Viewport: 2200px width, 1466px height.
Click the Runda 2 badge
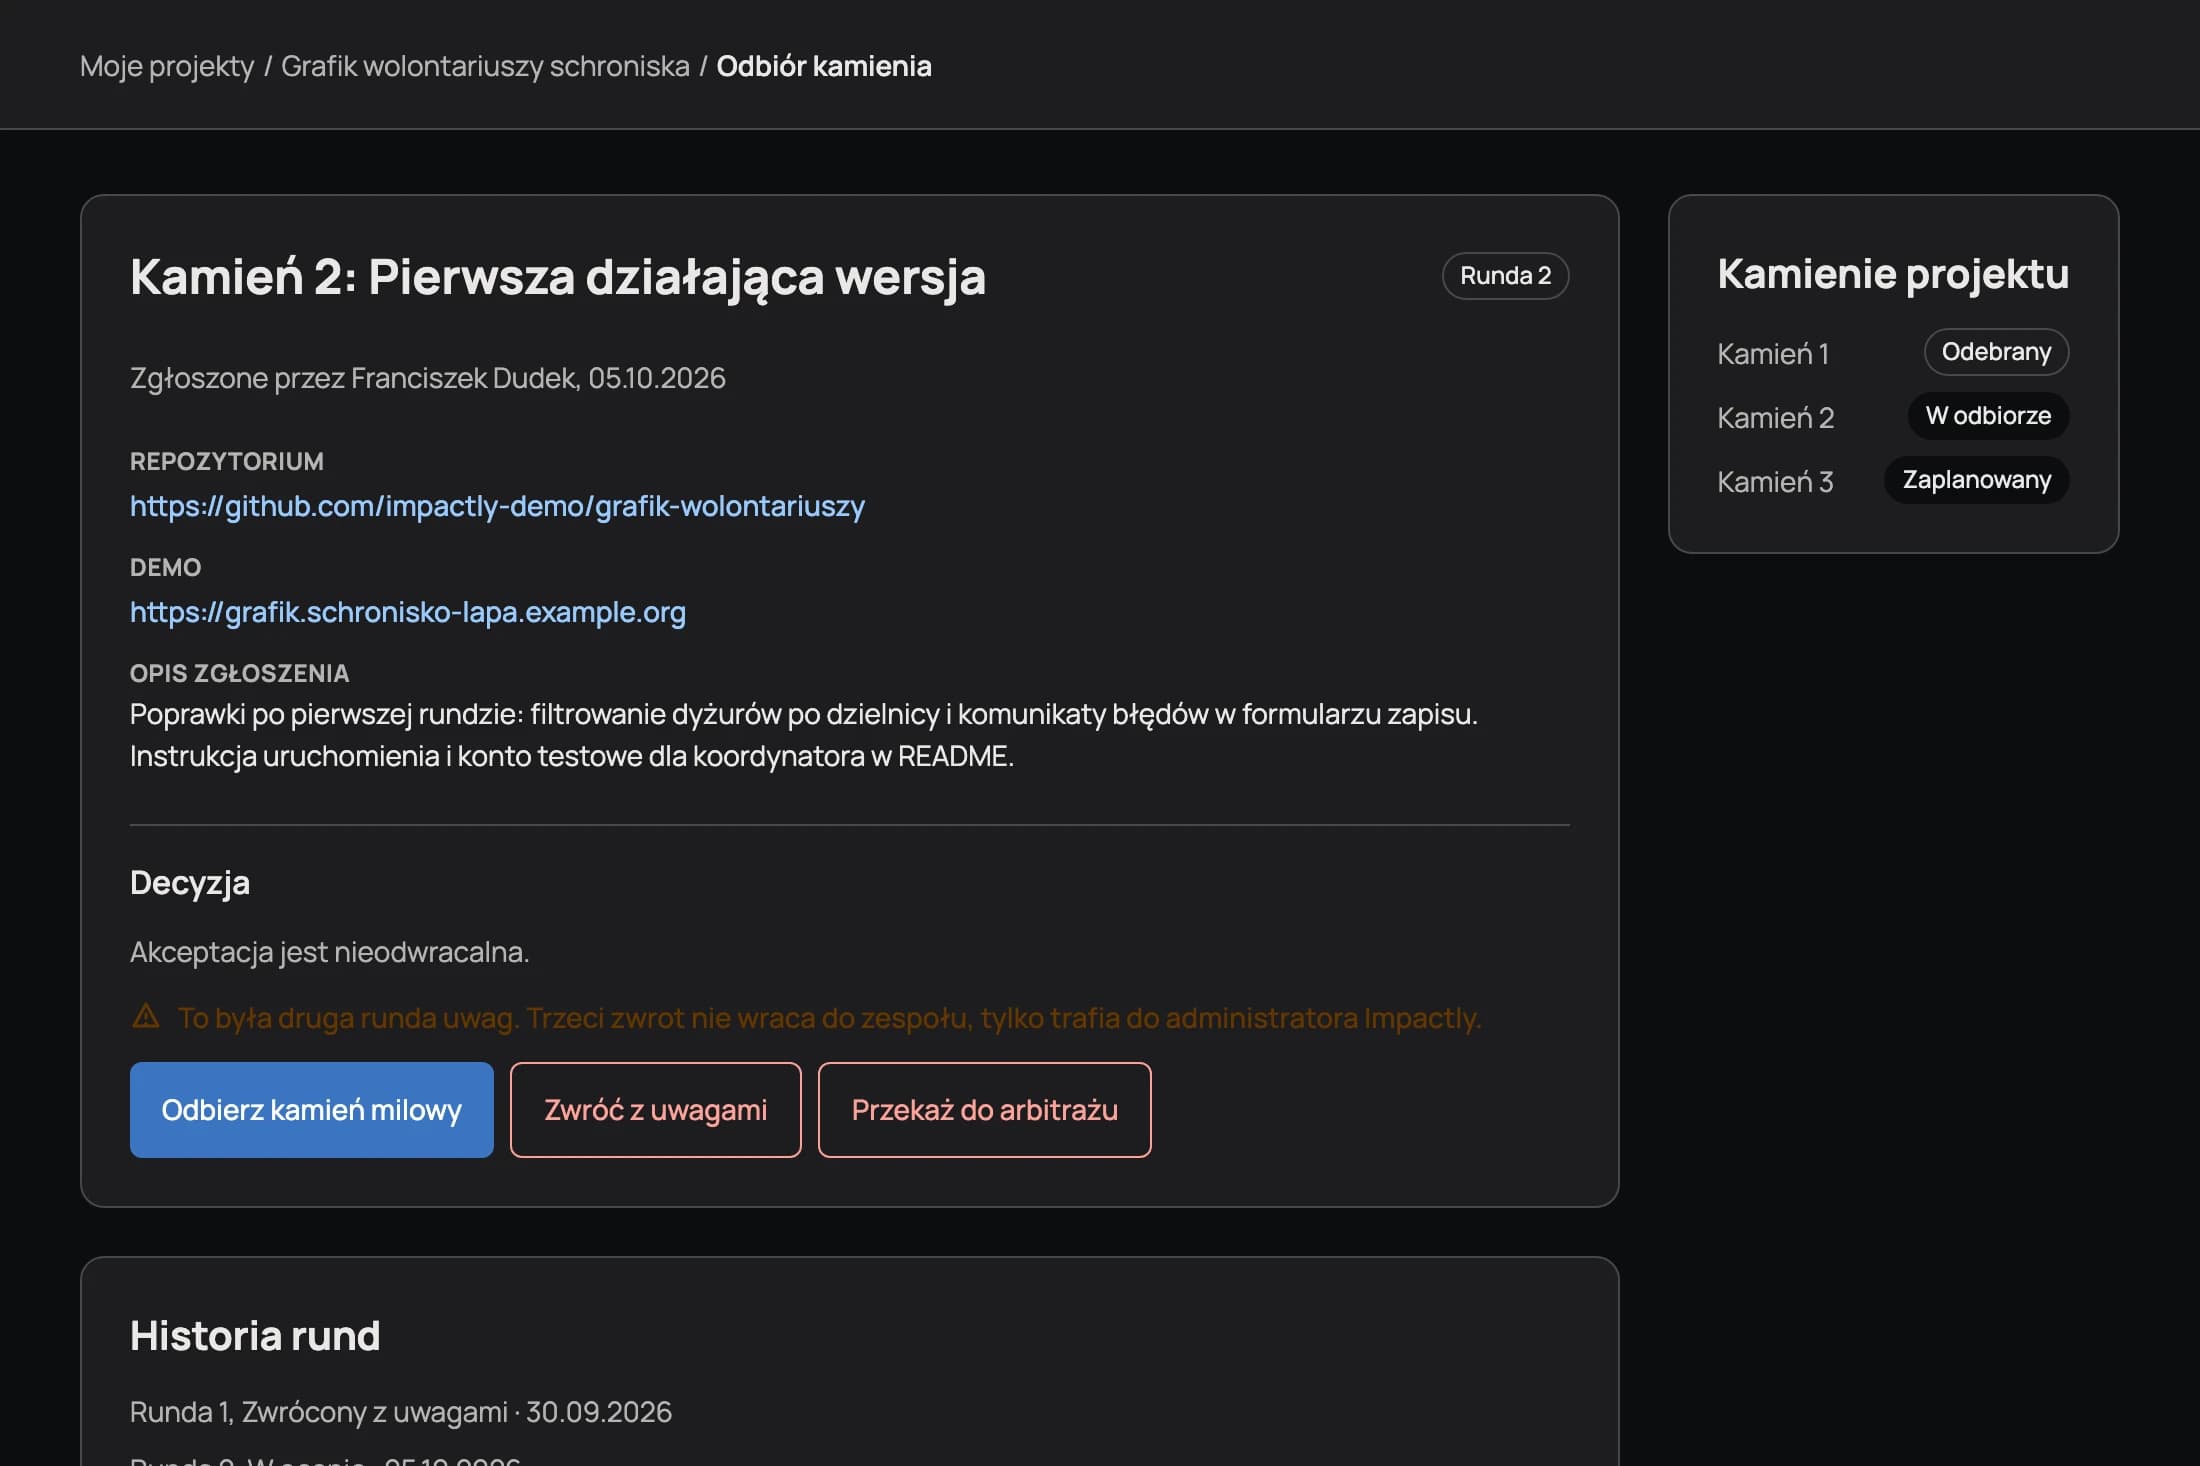[x=1506, y=276]
